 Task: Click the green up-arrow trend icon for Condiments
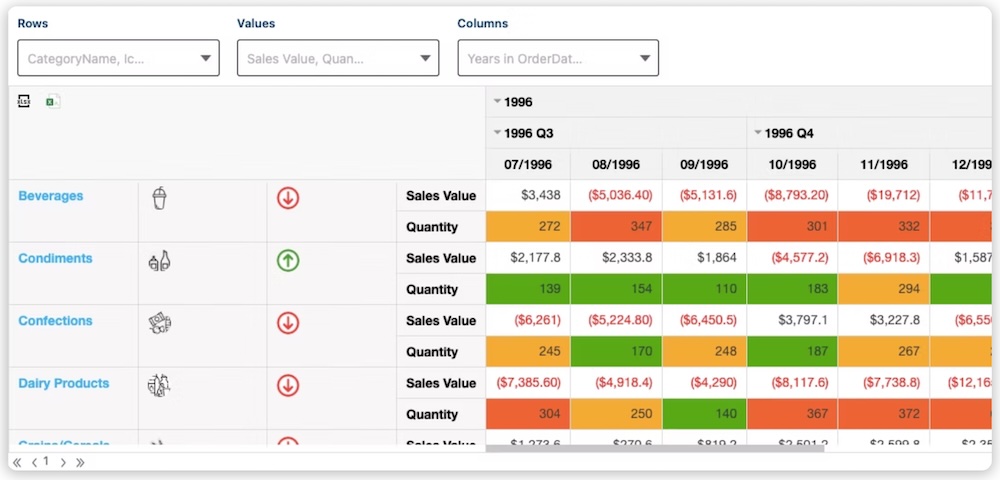[288, 261]
